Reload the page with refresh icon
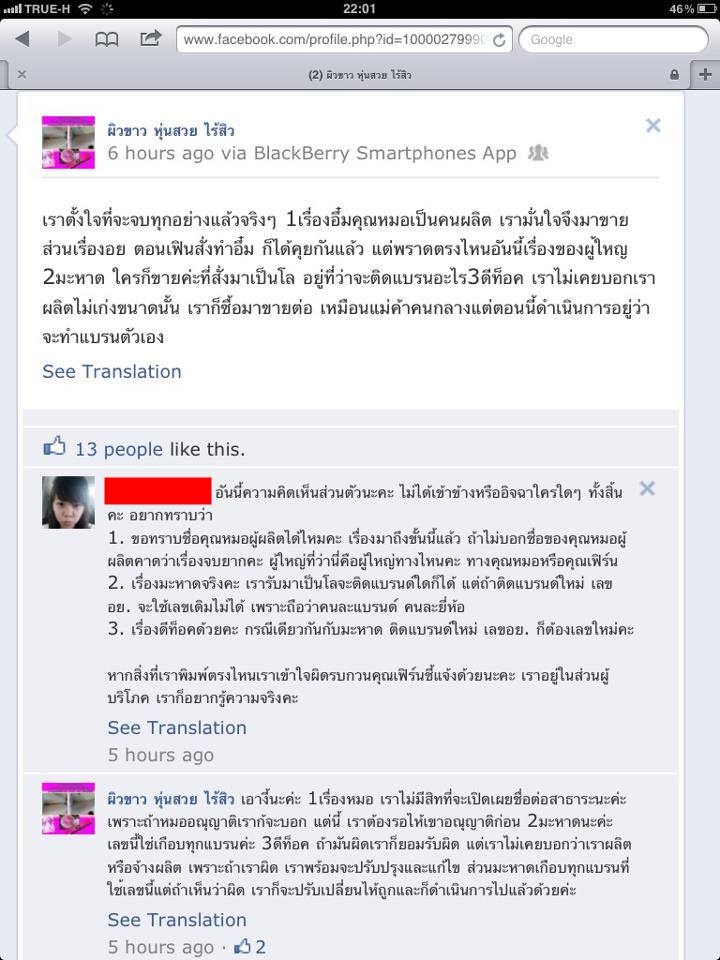The image size is (720, 960). click(499, 40)
